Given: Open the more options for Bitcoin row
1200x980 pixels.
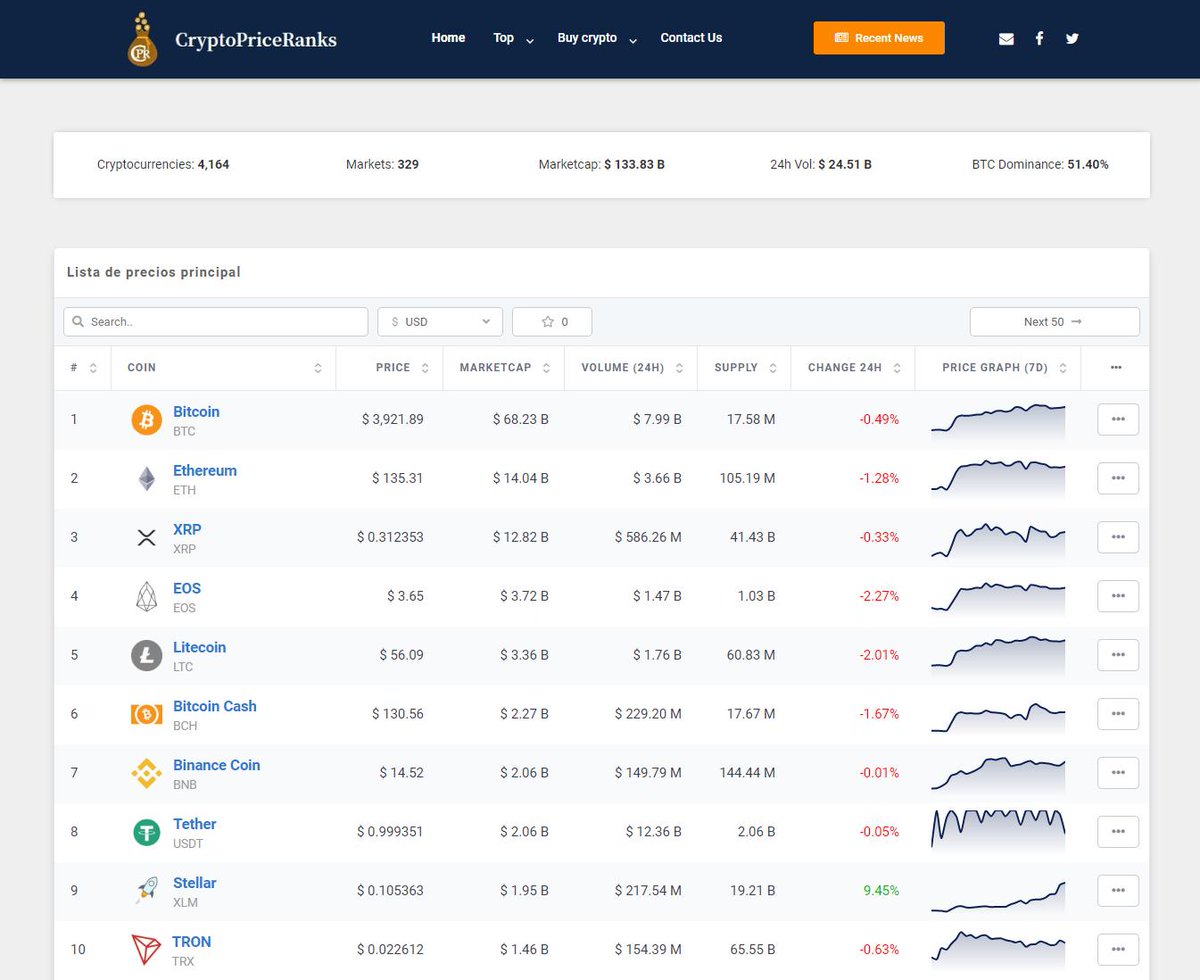Looking at the screenshot, I should [x=1118, y=420].
